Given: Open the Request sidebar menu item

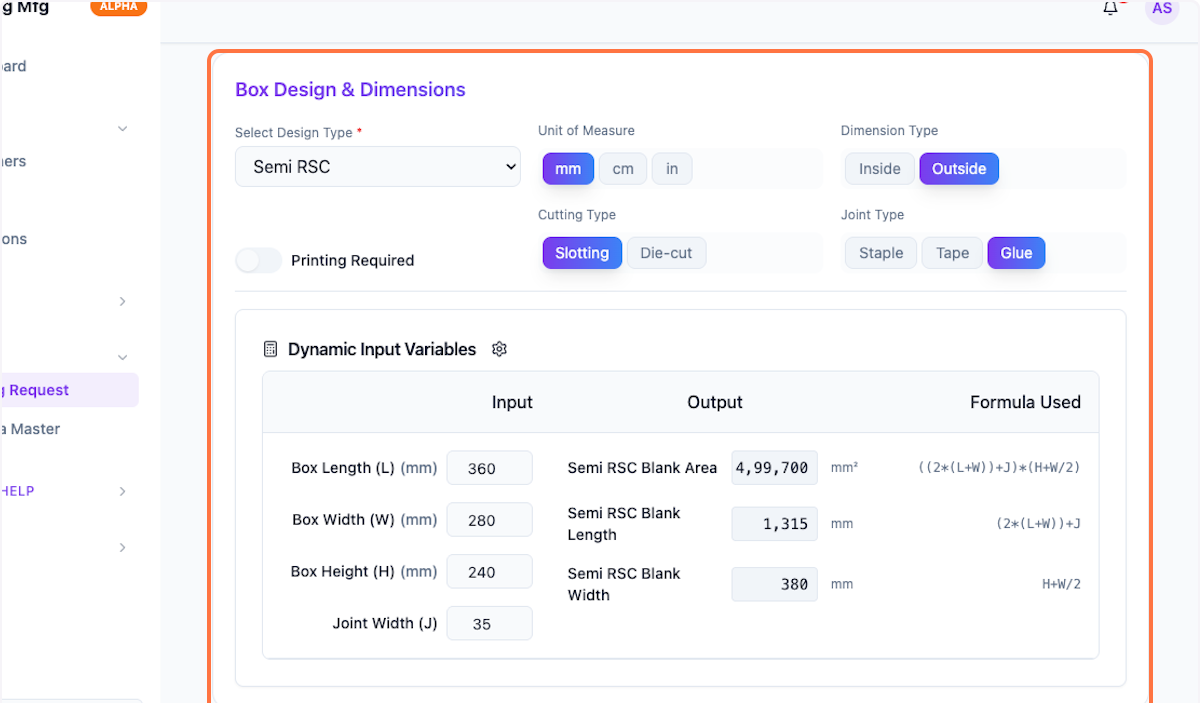Looking at the screenshot, I should (x=40, y=390).
